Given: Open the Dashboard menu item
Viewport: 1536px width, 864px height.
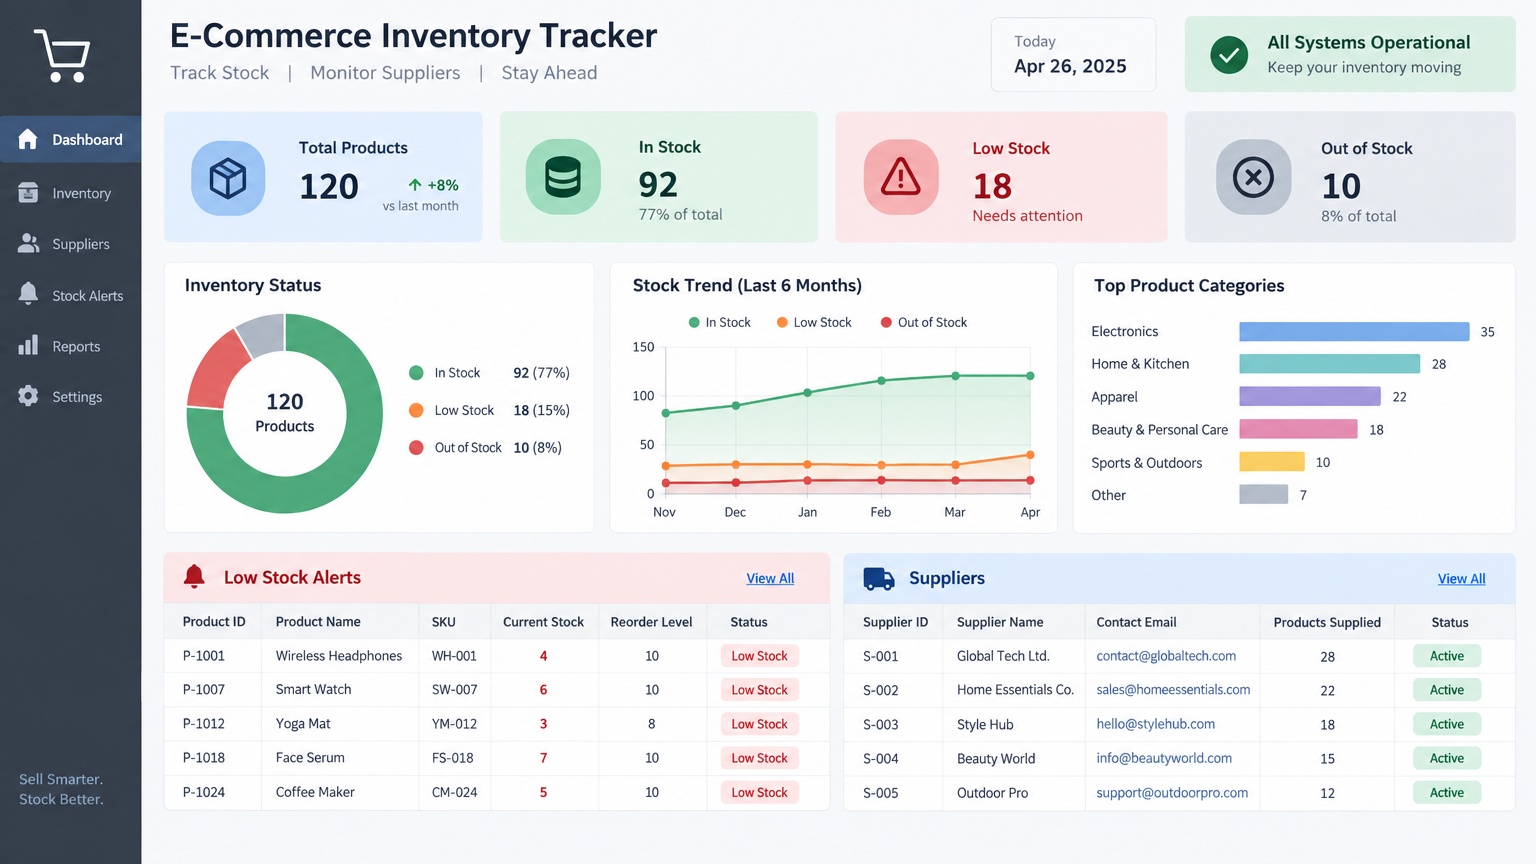Looking at the screenshot, I should point(70,139).
